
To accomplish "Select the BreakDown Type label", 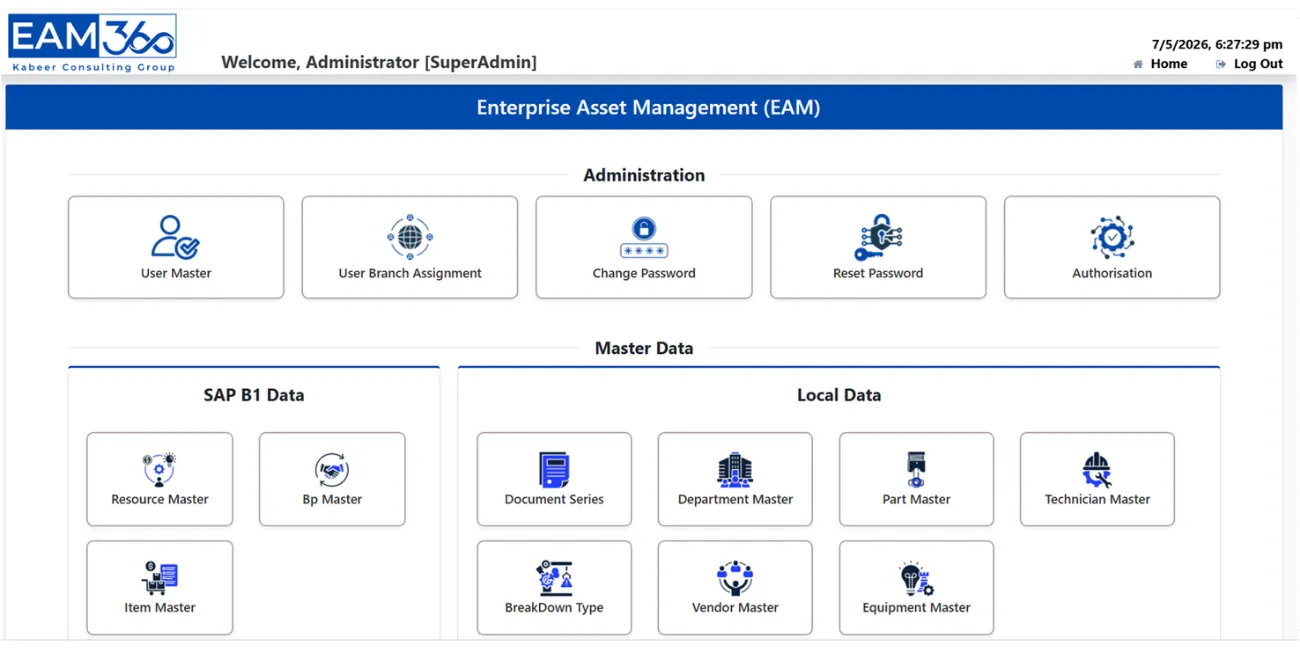I will coord(554,607).
